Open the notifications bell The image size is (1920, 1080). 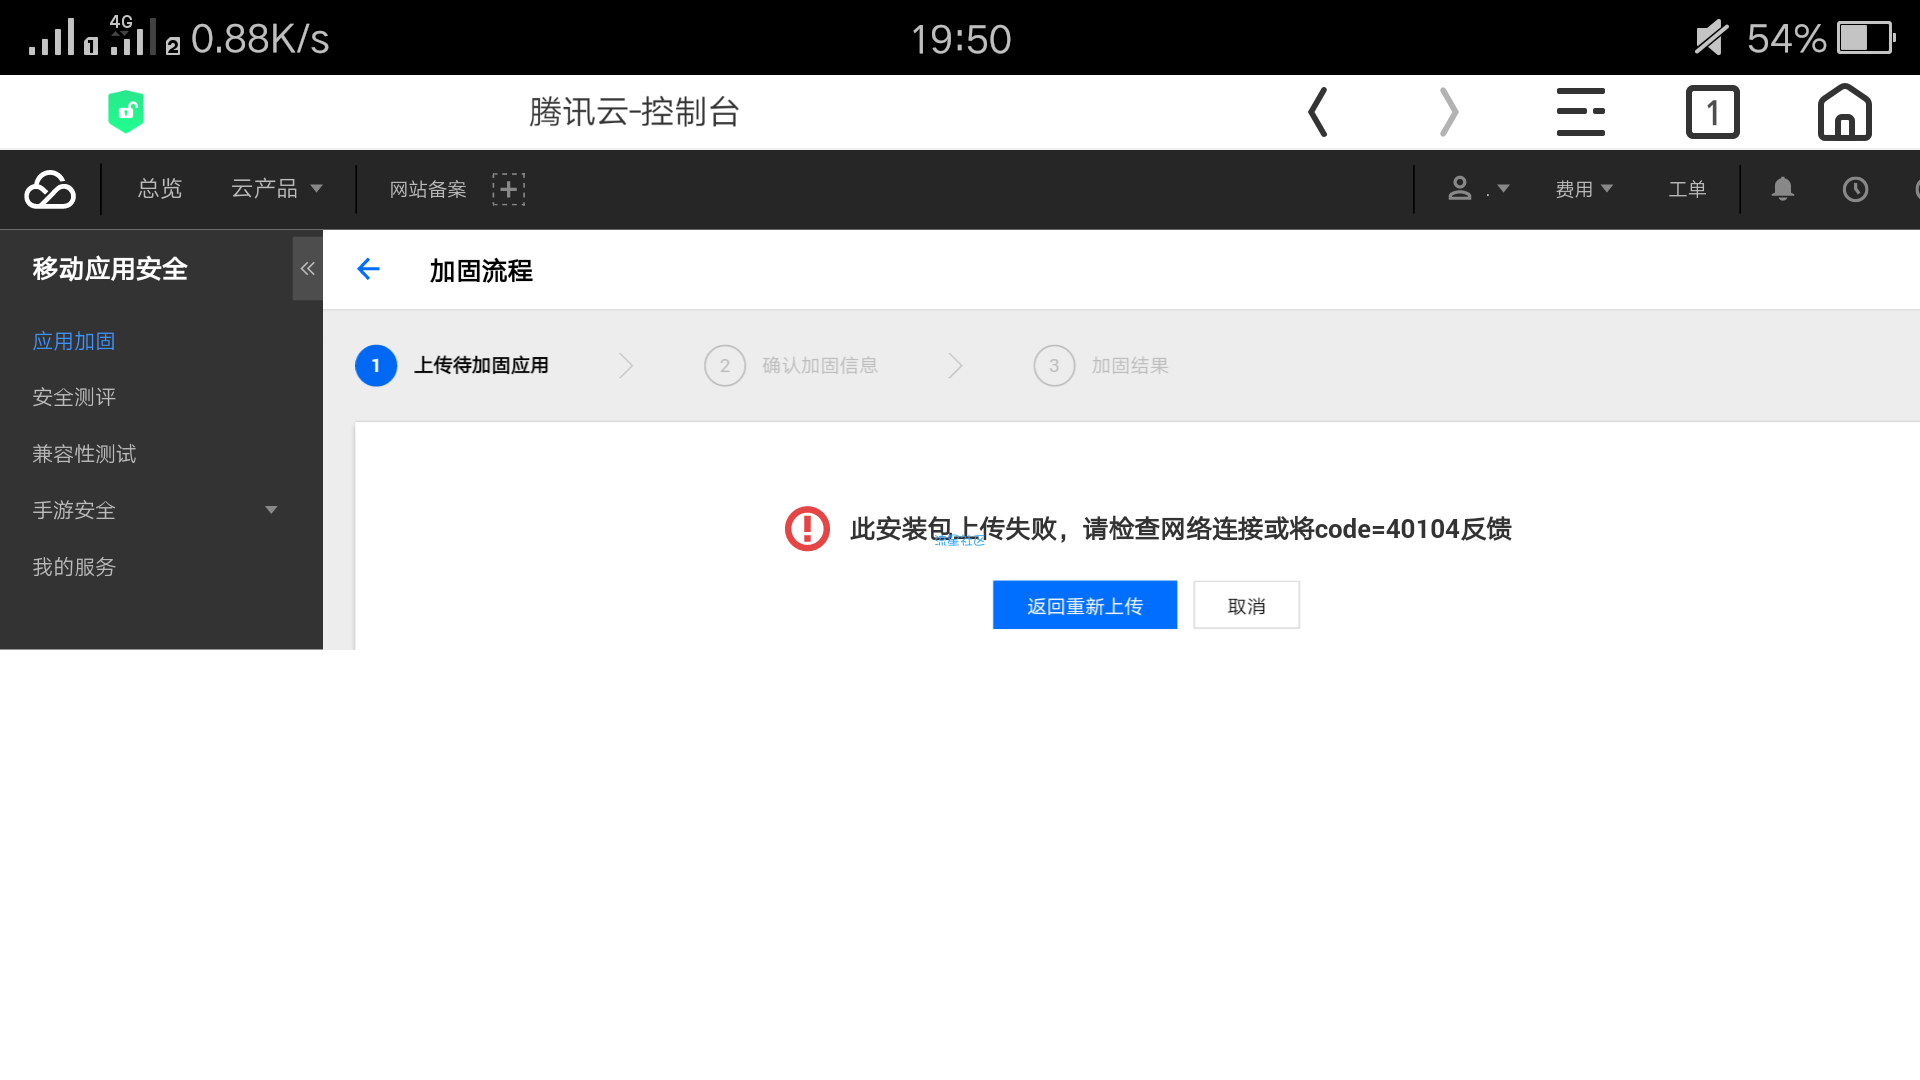tap(1782, 189)
